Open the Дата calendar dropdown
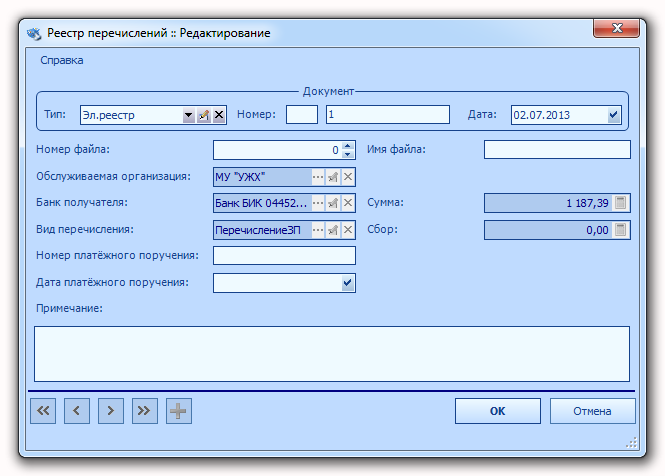This screenshot has width=665, height=476. point(613,115)
